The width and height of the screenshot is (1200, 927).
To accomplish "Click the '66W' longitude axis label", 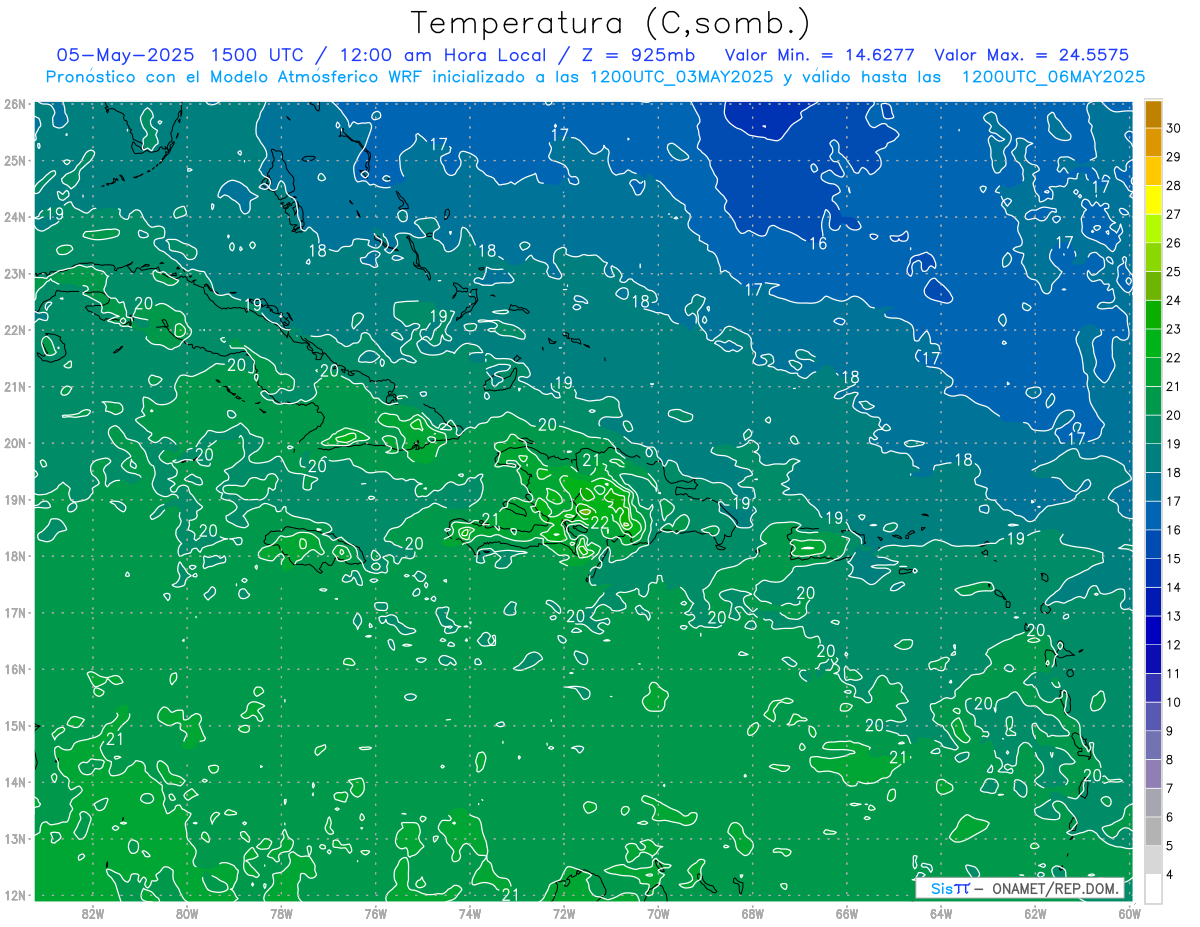I will 847,913.
